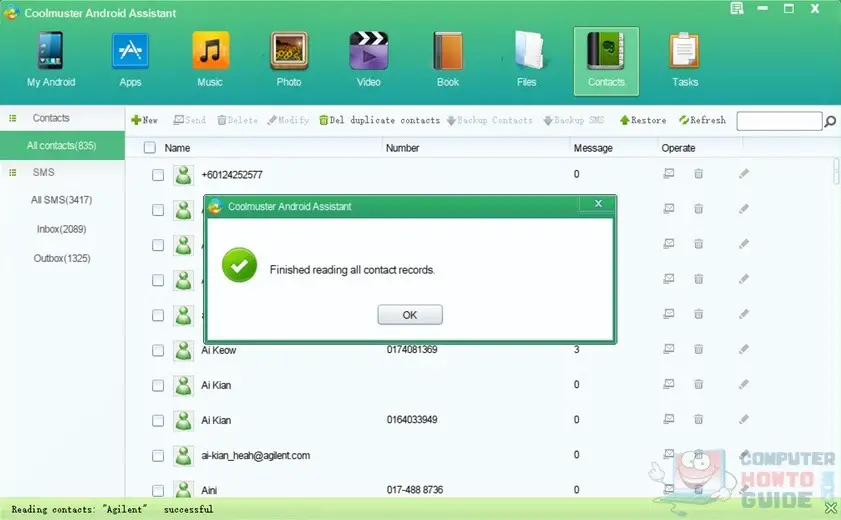Screen dimensions: 841x520
Task: Select All SMS(3417) in sidebar
Action: (62, 200)
